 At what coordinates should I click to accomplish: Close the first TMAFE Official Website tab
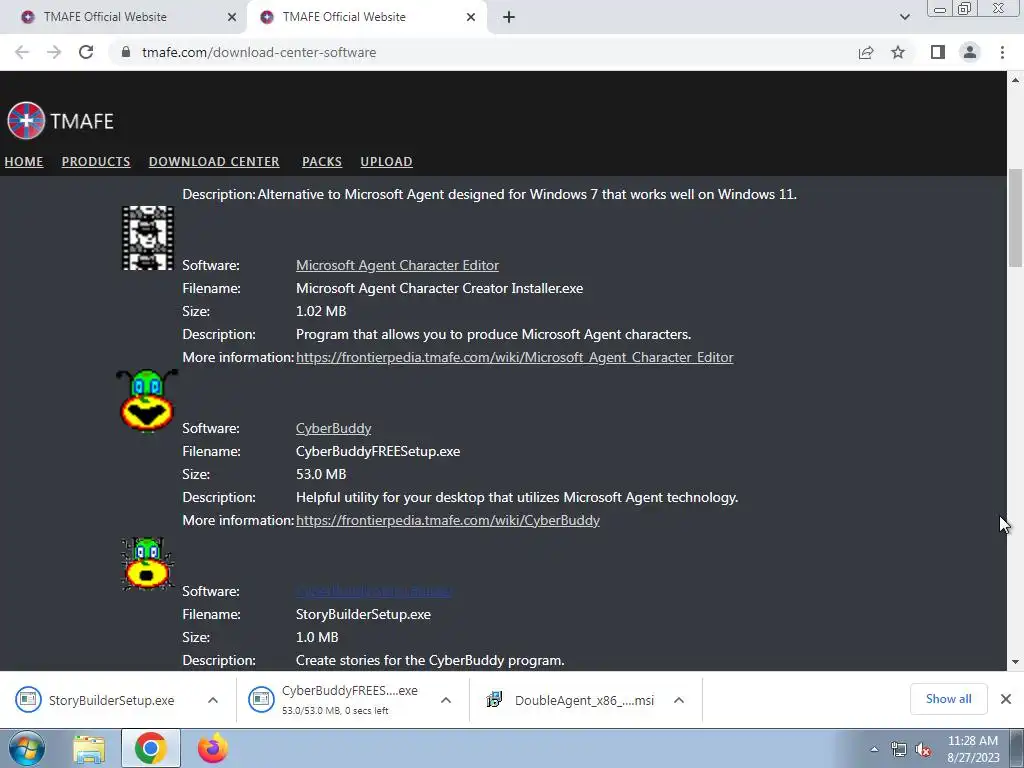pyautogui.click(x=232, y=17)
